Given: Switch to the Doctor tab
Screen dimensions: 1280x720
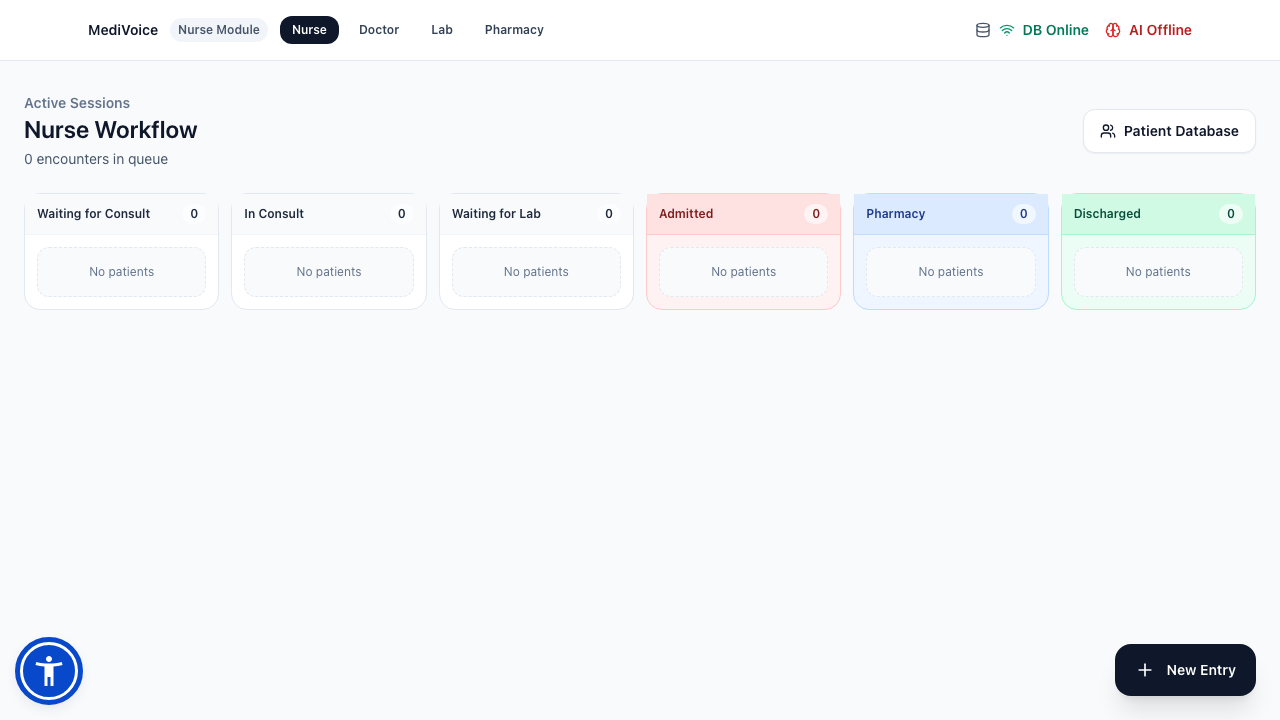Looking at the screenshot, I should tap(379, 30).
